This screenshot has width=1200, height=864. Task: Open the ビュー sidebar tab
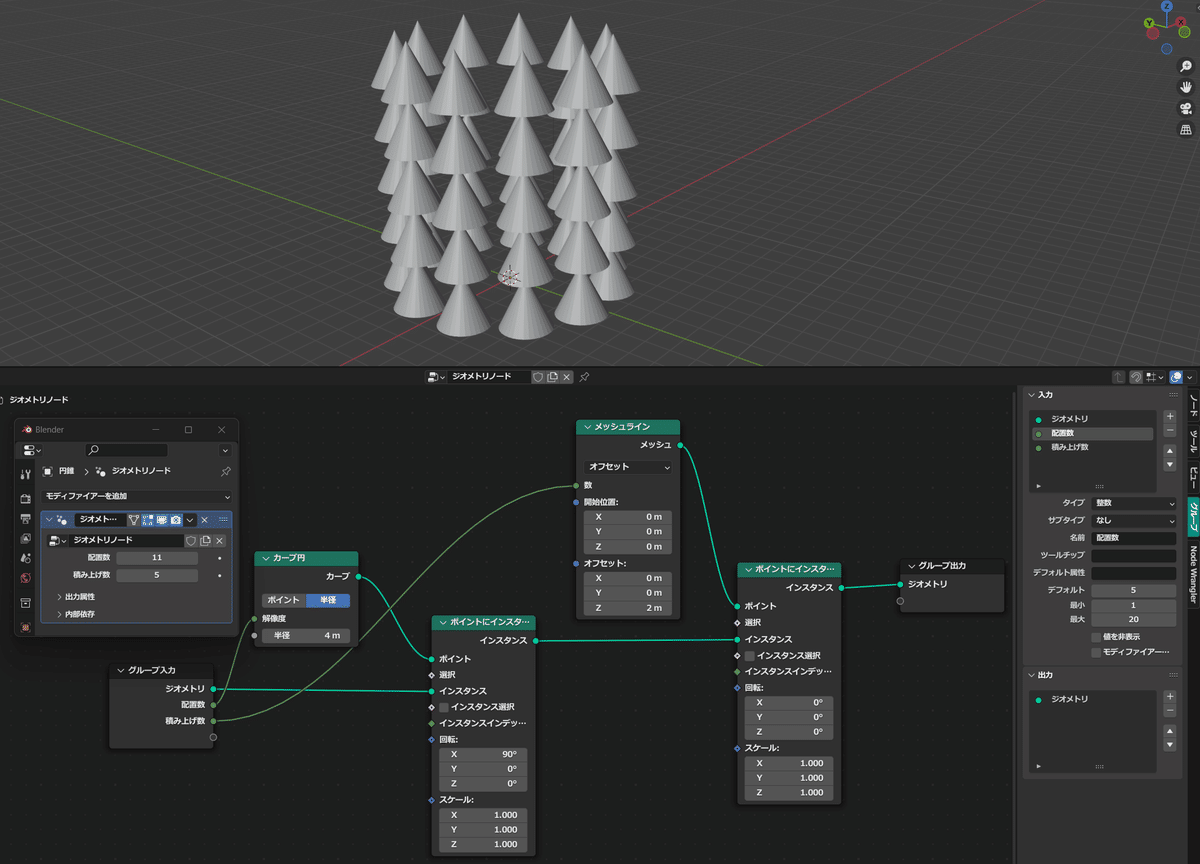point(1192,477)
